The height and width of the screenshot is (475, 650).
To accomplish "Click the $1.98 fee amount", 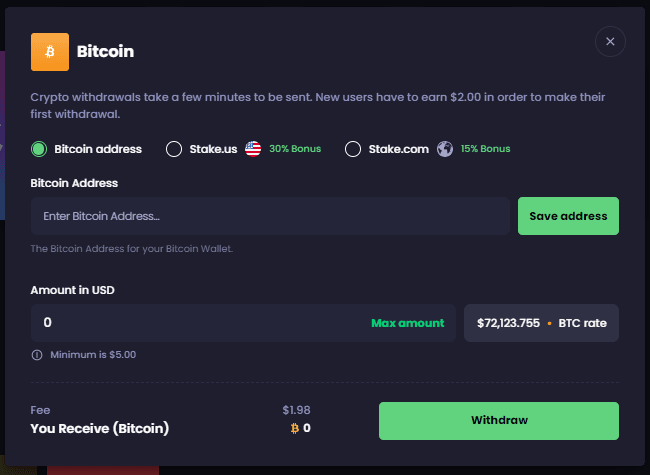I will tap(296, 410).
